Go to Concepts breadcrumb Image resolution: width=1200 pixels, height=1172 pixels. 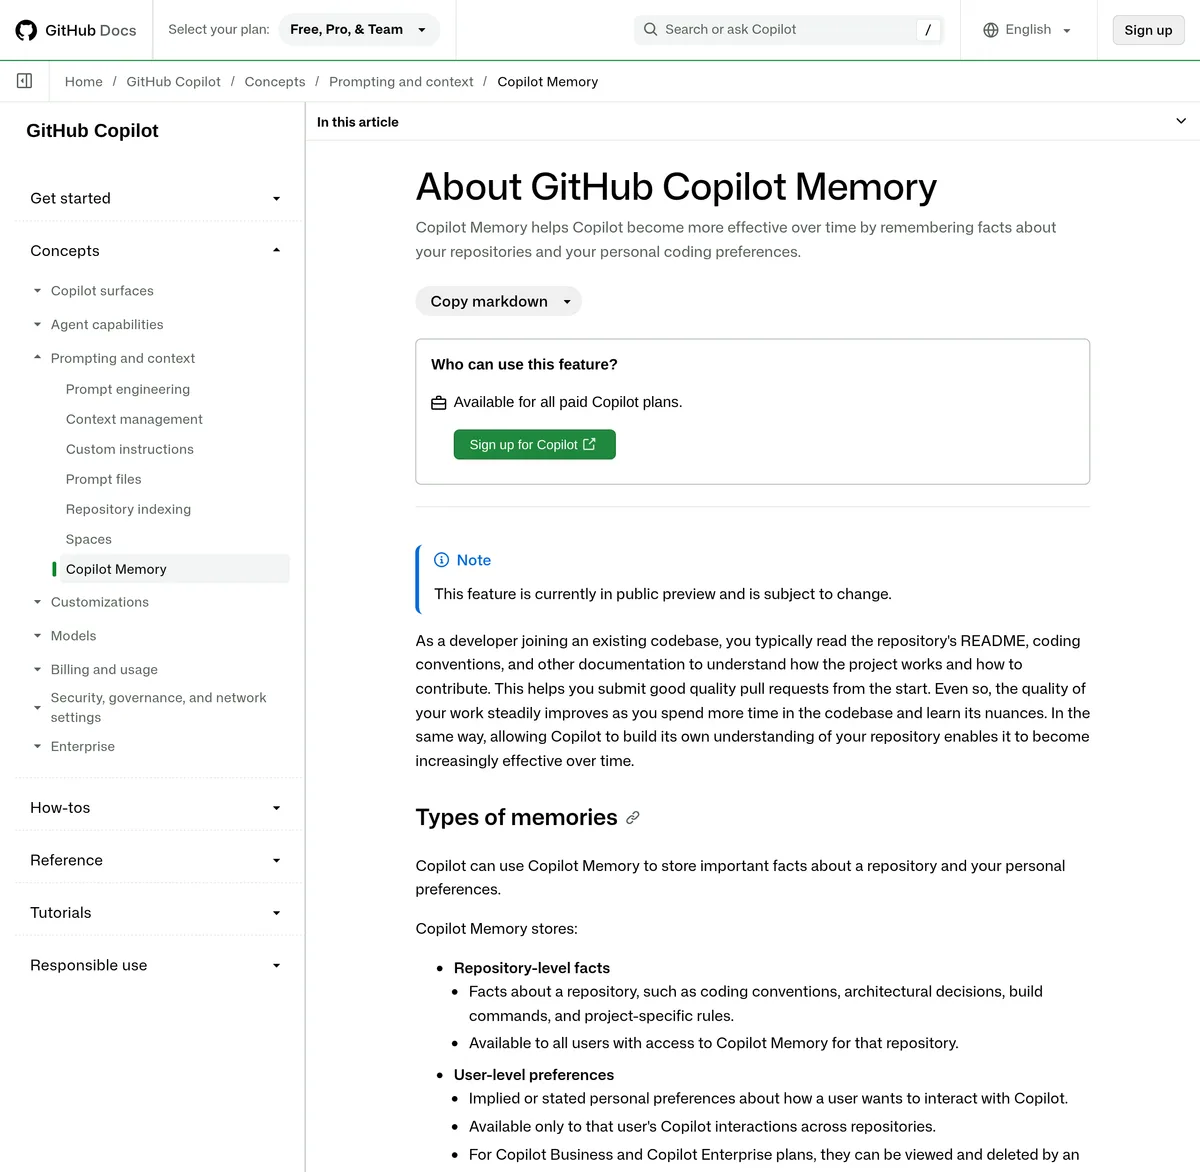click(275, 82)
